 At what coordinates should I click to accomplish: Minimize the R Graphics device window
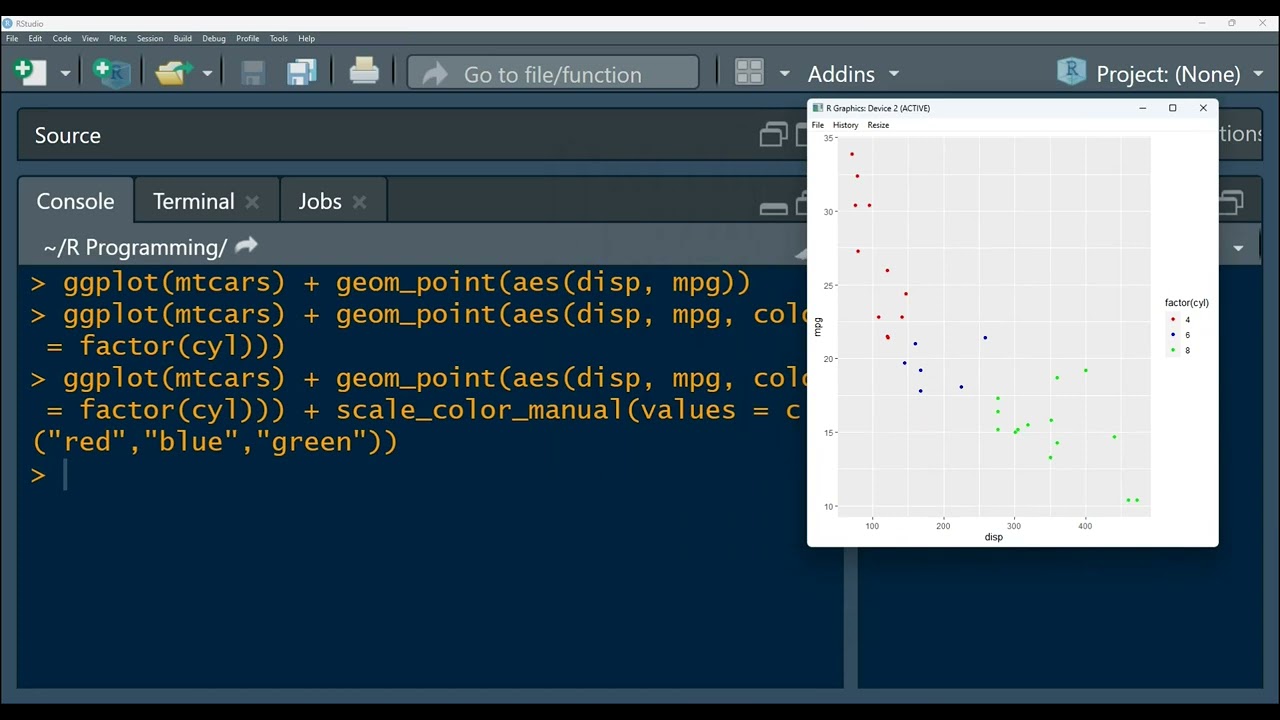tap(1142, 108)
